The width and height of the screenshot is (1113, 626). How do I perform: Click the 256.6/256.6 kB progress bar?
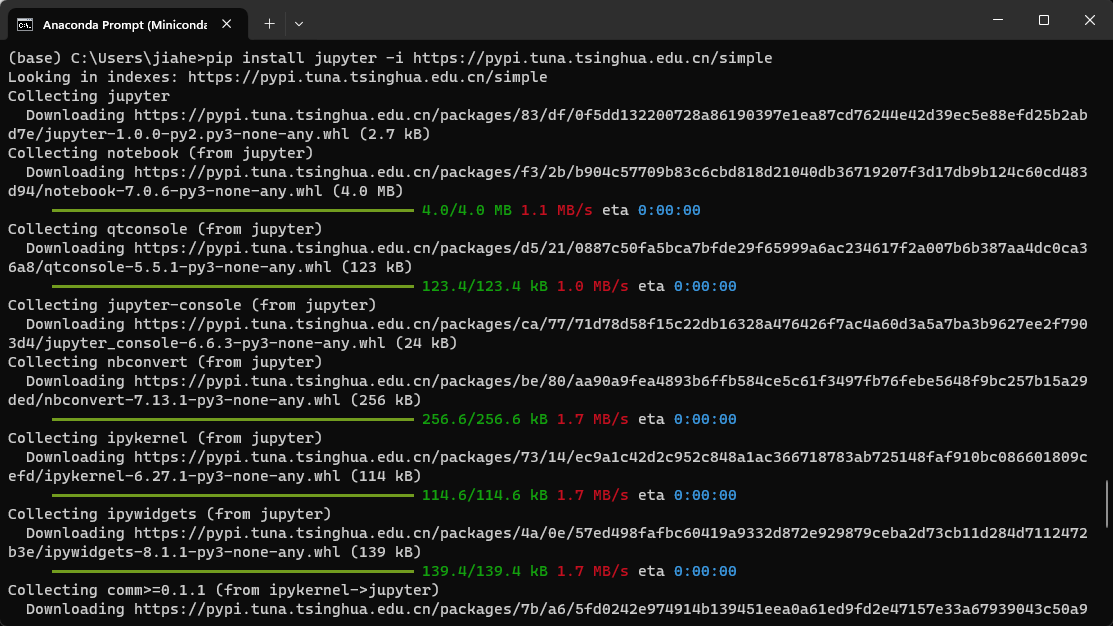pos(233,419)
